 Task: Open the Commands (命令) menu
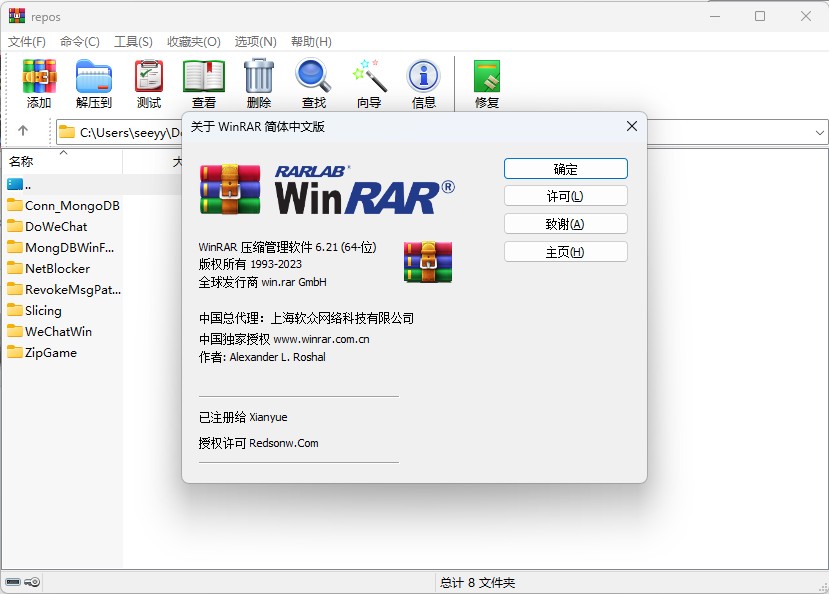tap(79, 41)
